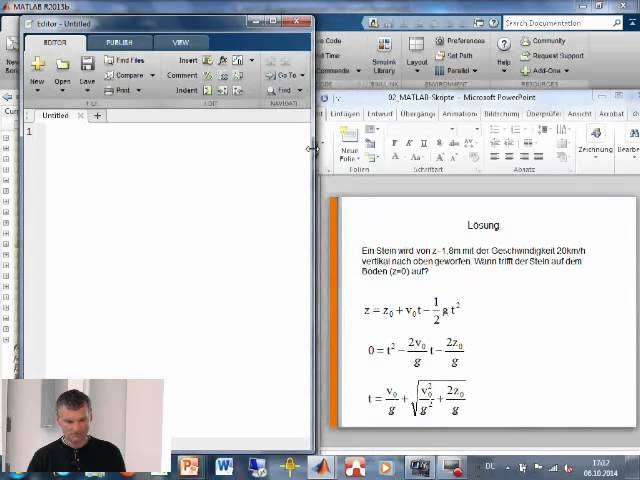This screenshot has width=640, height=480.
Task: Open the Überprüfen tab in PowerPoint
Action: [x=543, y=114]
